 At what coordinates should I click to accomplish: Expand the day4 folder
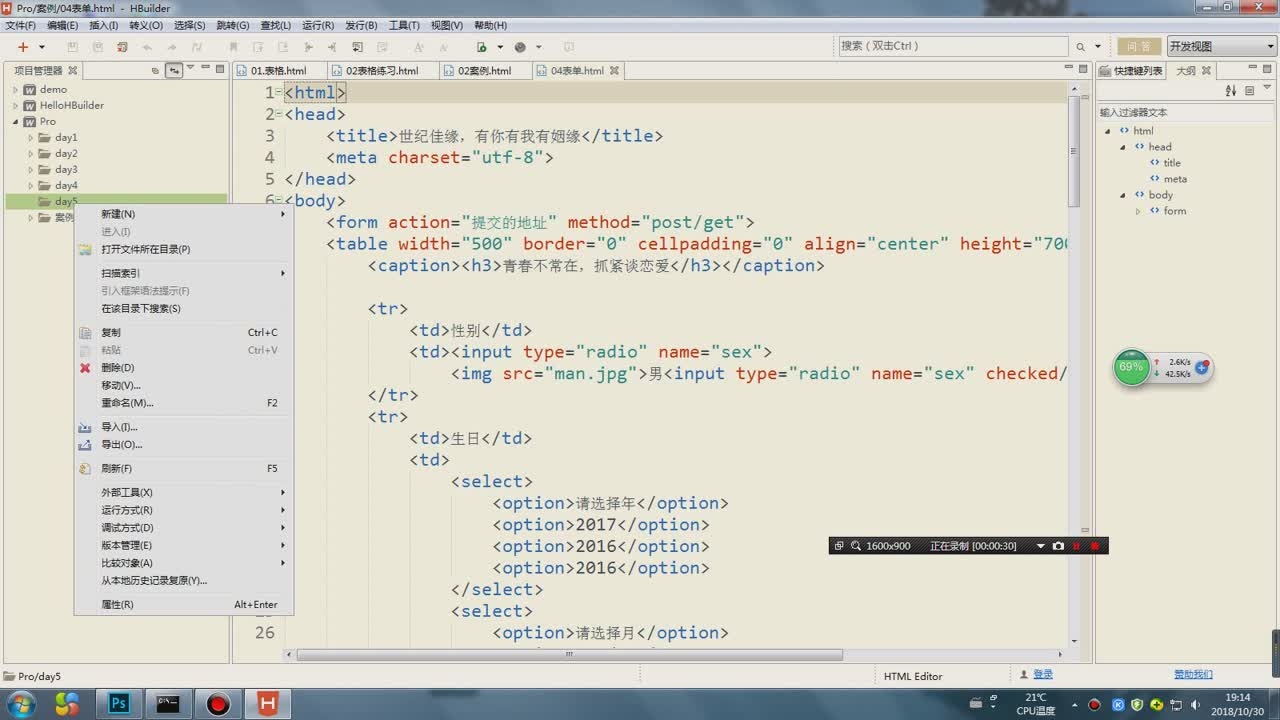coord(31,186)
